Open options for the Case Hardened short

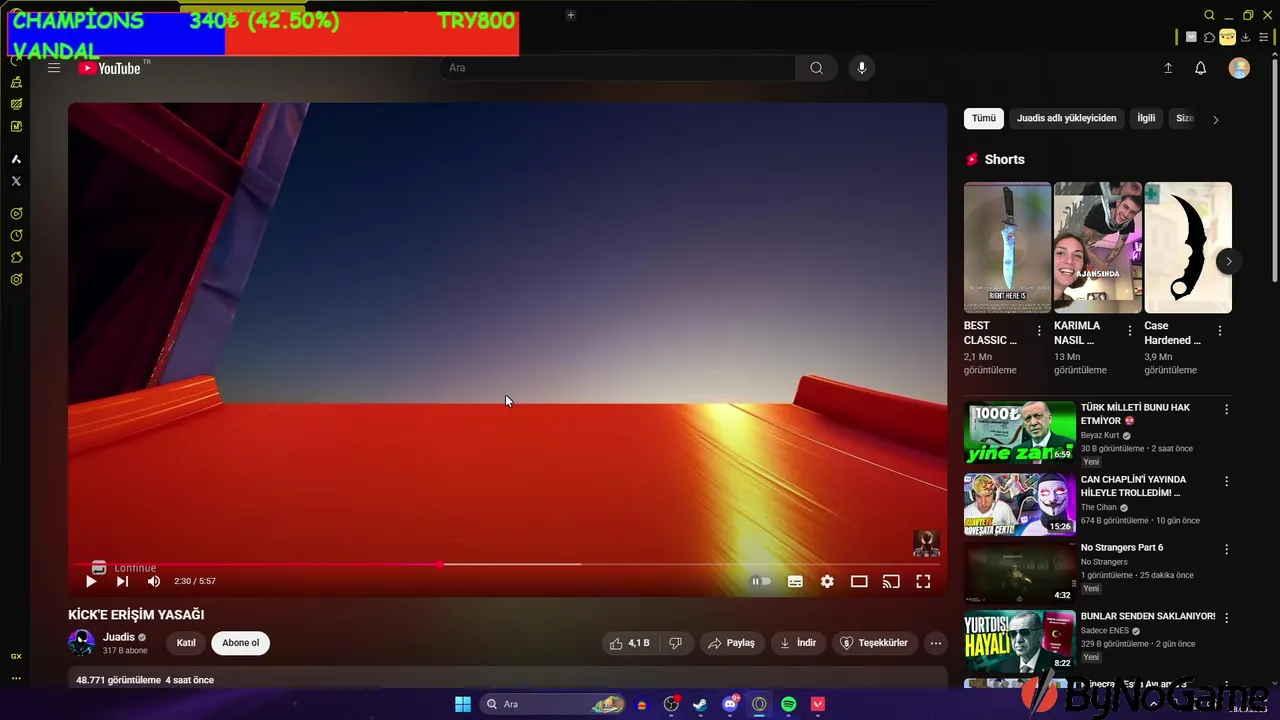1220,331
